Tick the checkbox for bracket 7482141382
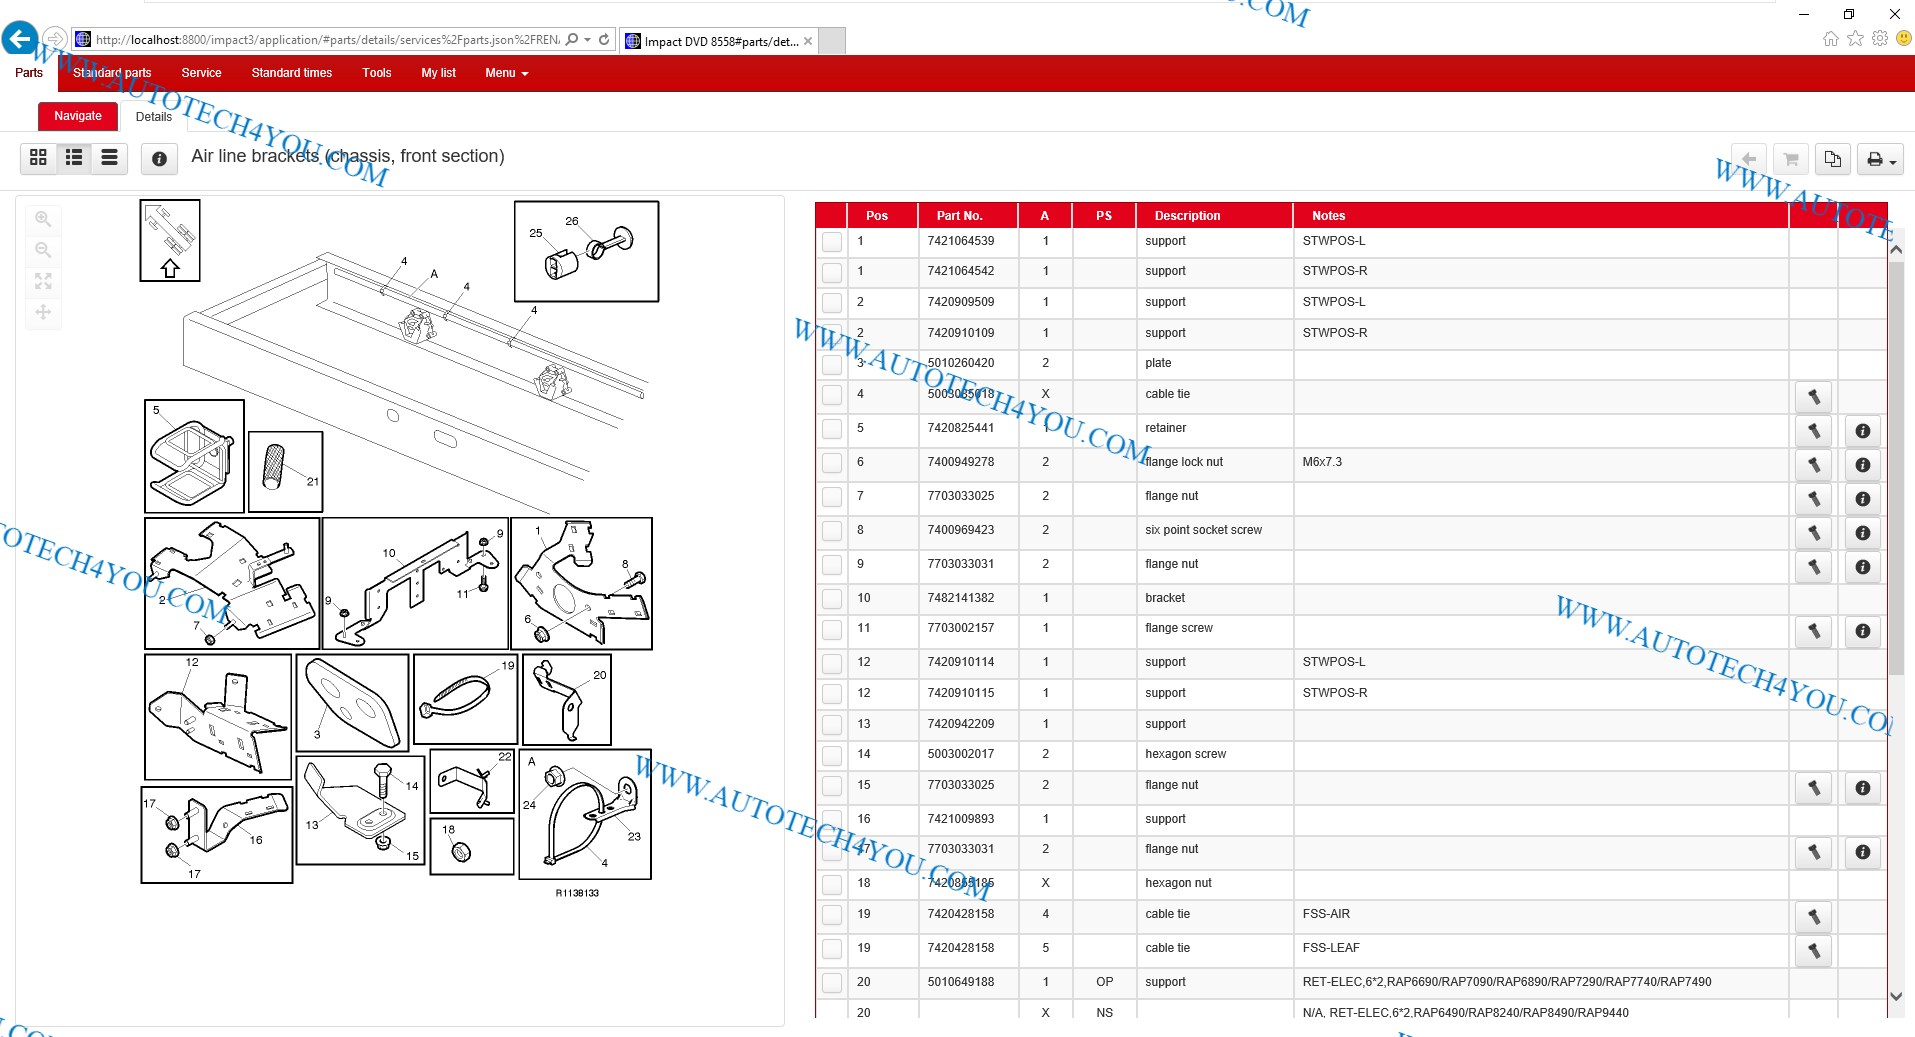The image size is (1915, 1037). pos(831,599)
